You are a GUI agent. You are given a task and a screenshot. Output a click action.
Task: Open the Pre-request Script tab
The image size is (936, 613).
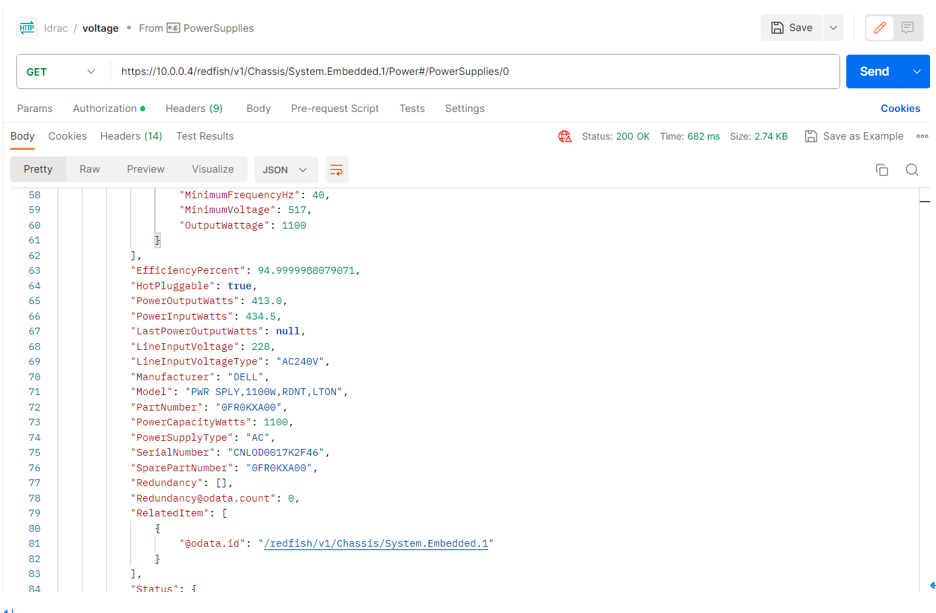point(334,108)
